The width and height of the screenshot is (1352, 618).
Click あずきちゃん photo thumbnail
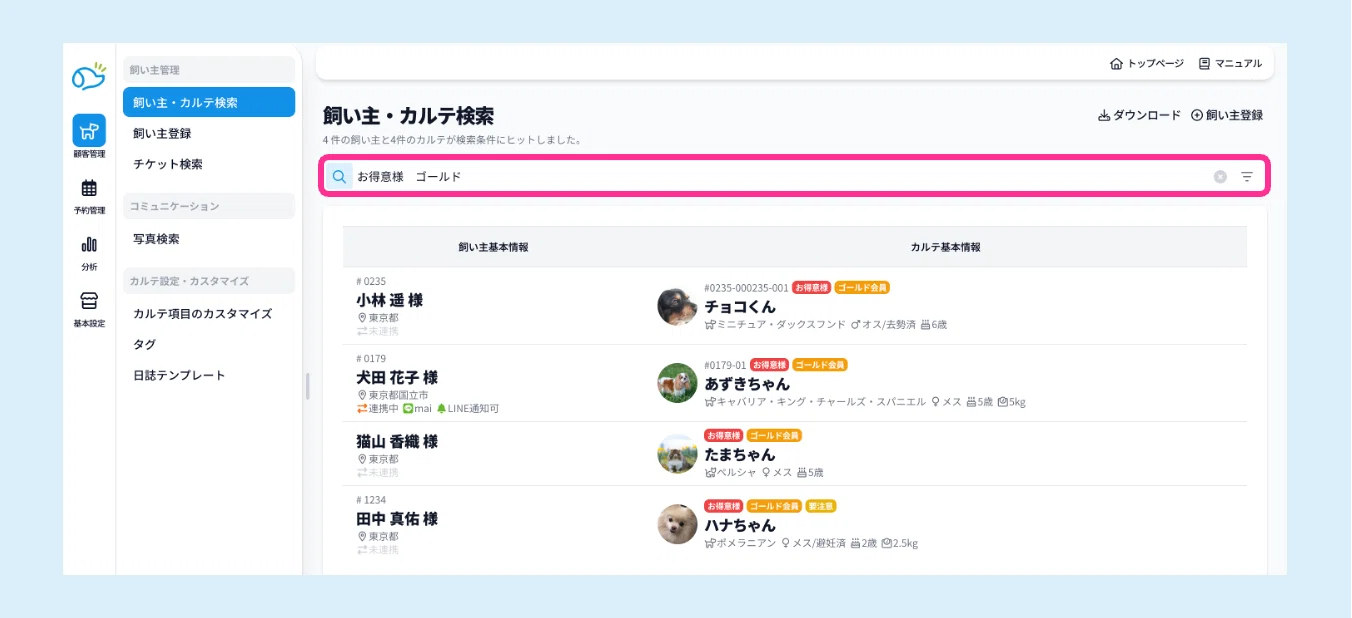[677, 383]
